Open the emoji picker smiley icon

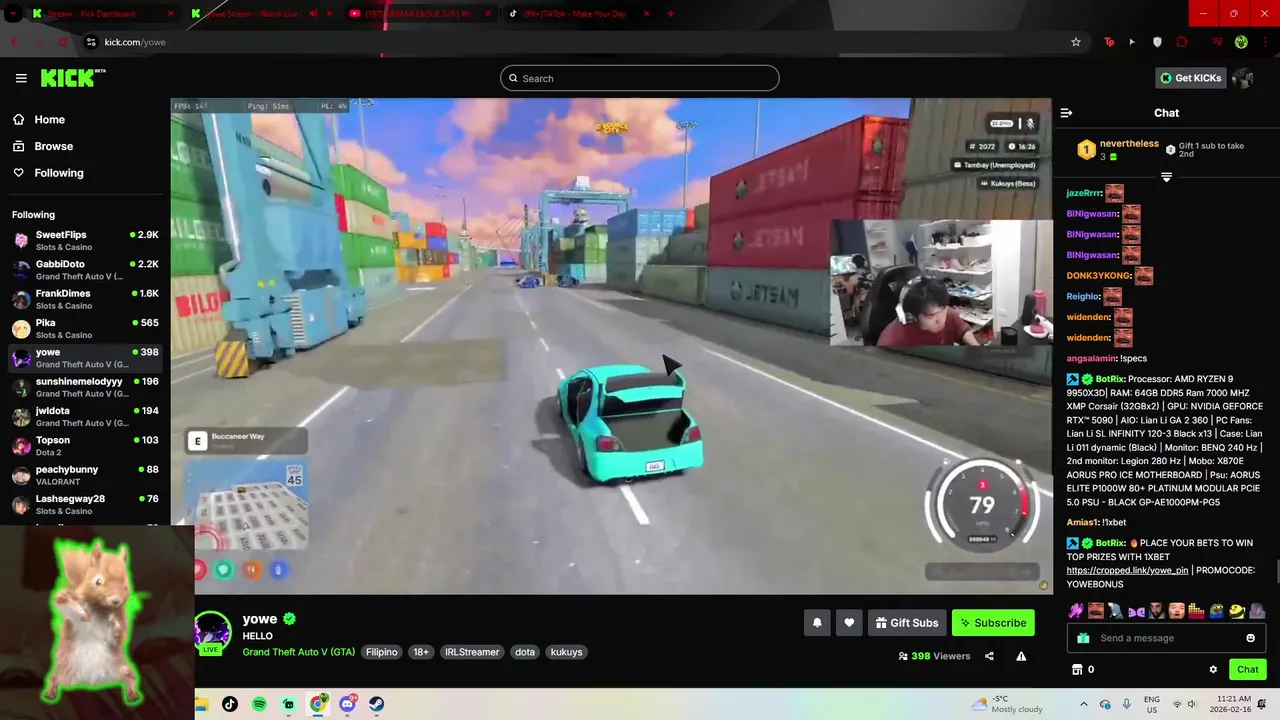tap(1251, 638)
